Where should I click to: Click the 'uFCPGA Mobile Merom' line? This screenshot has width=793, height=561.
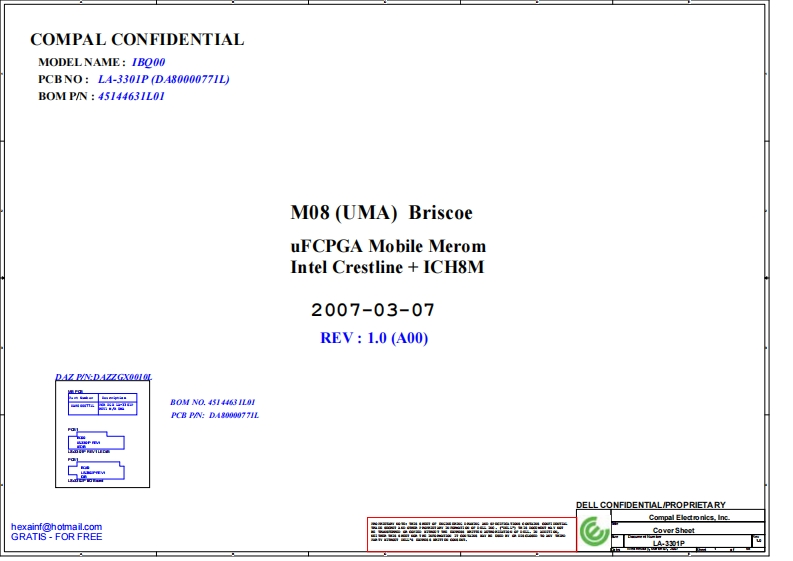pyautogui.click(x=388, y=246)
